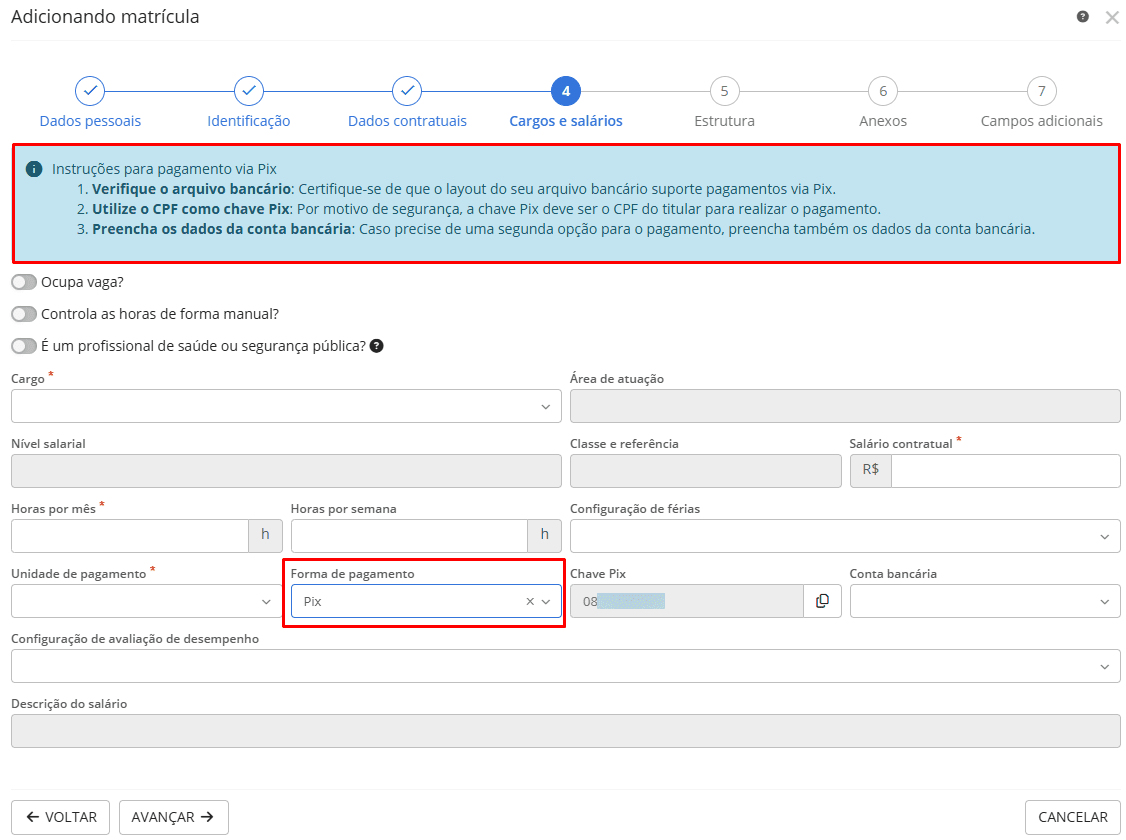The image size is (1126, 840).
Task: Copy the Chave Pix value
Action: click(822, 601)
